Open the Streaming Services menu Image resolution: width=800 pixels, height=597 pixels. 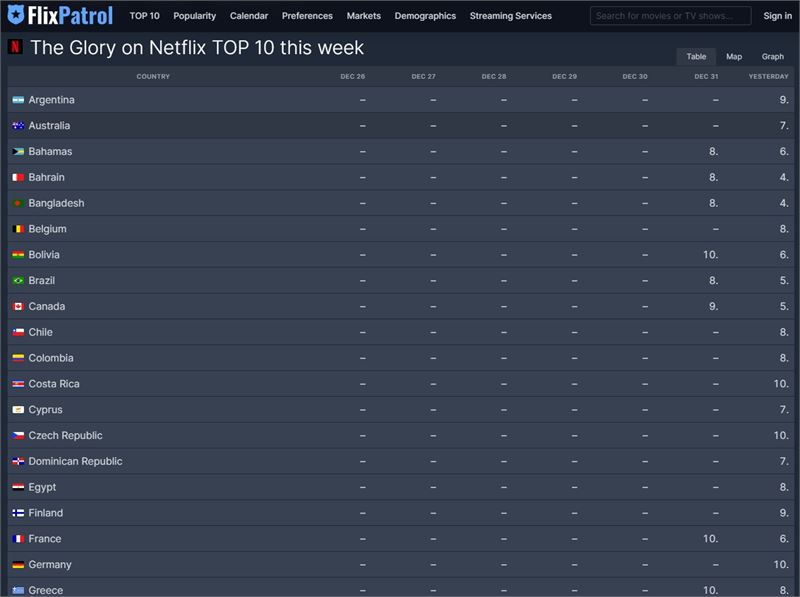point(511,16)
